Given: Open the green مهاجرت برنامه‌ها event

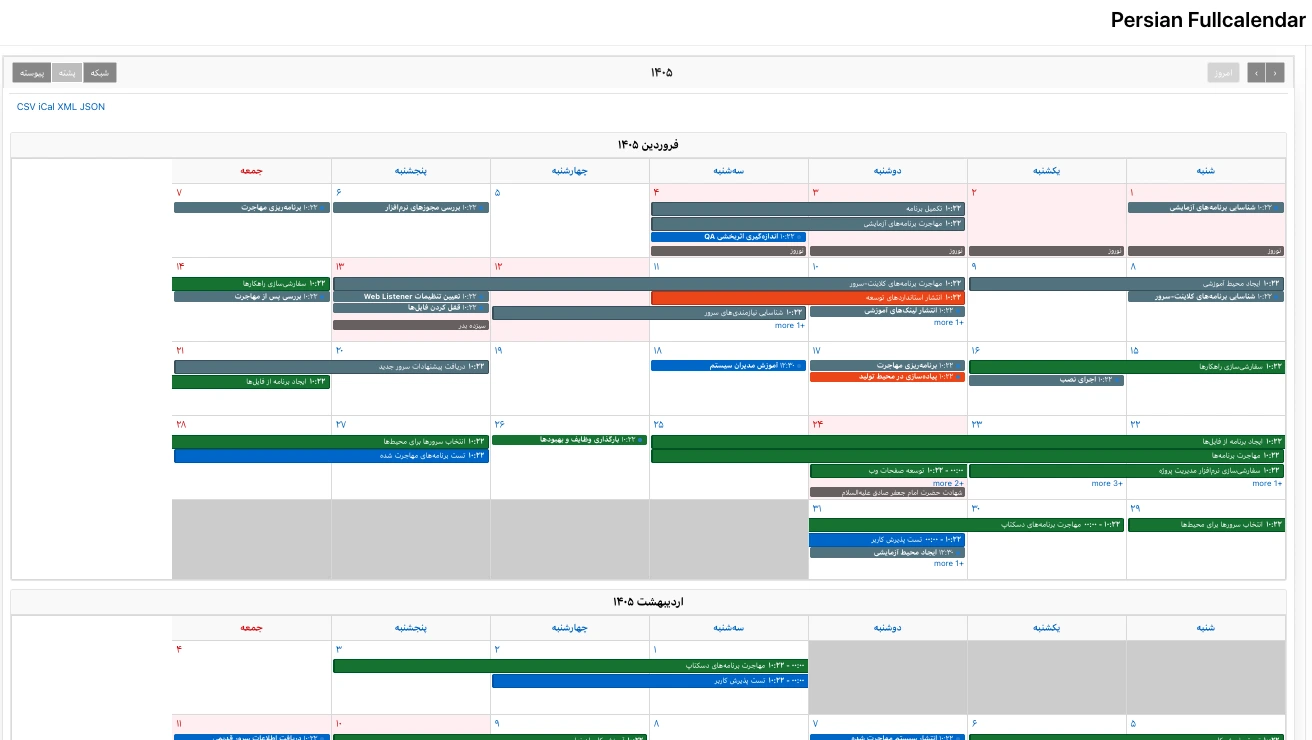Looking at the screenshot, I should 968,456.
